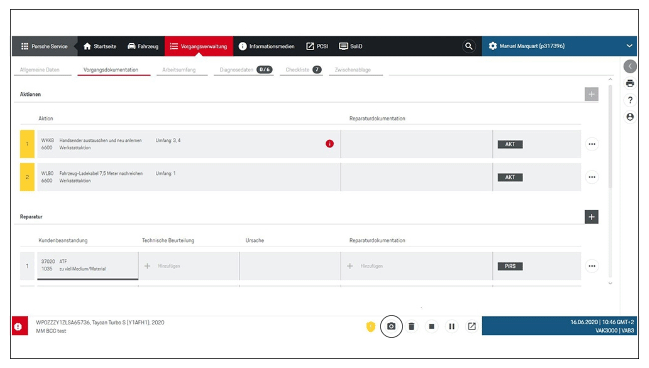Viewport: 649px width, 368px height.
Task: Open more options for WKK8 action
Action: click(x=592, y=144)
